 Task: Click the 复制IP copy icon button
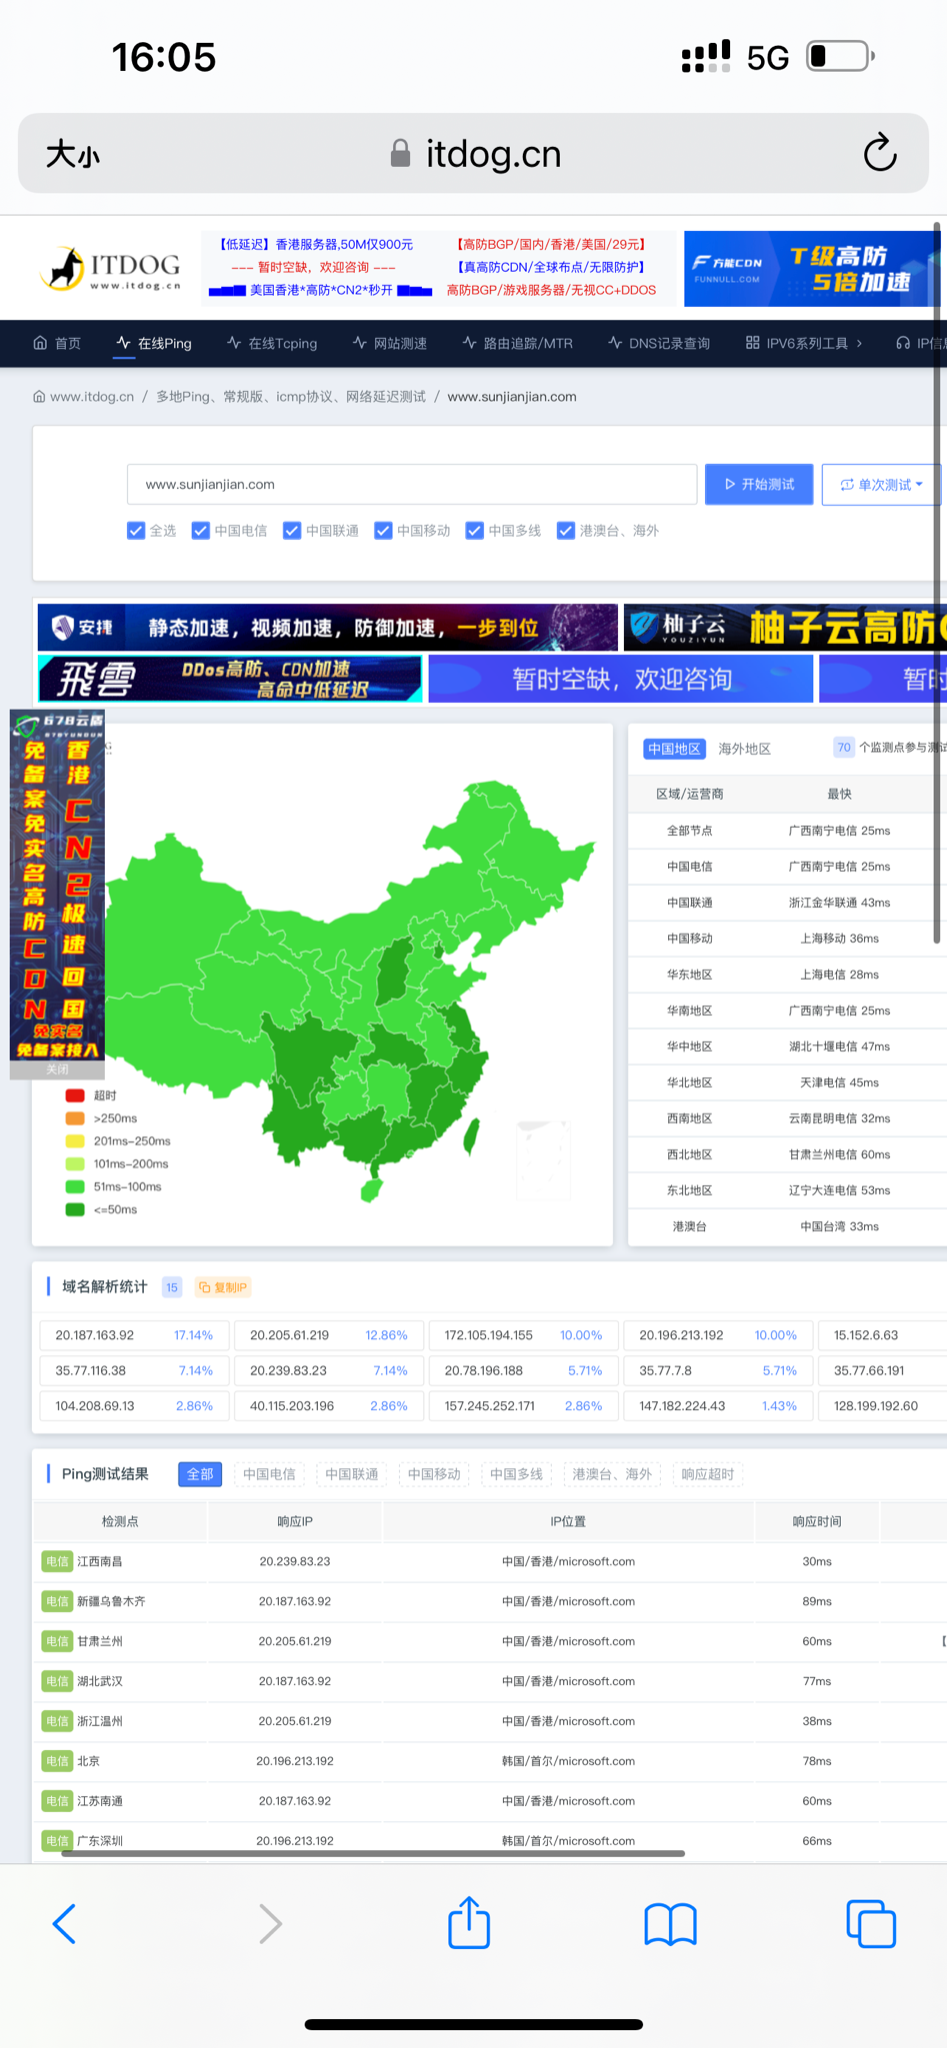click(222, 1287)
